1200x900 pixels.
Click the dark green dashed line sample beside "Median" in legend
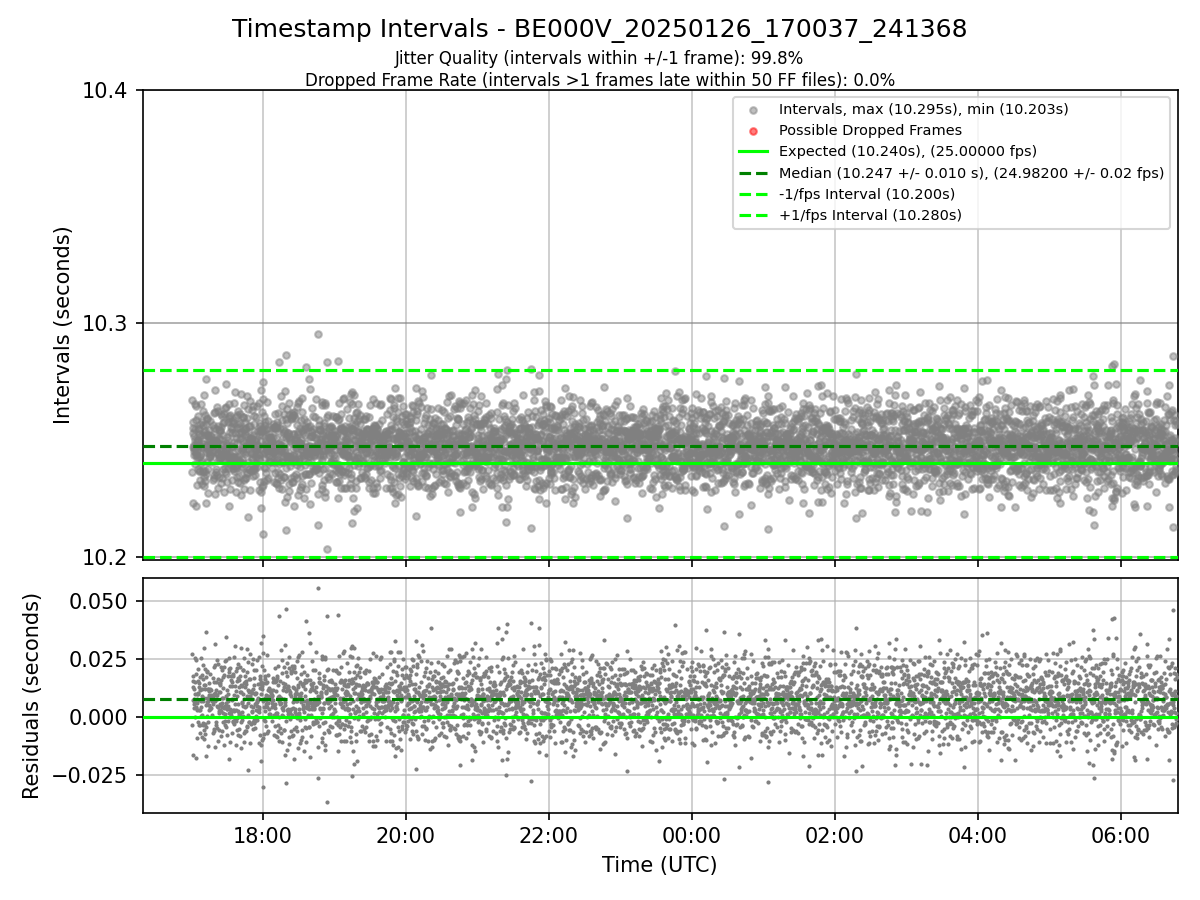click(x=754, y=173)
